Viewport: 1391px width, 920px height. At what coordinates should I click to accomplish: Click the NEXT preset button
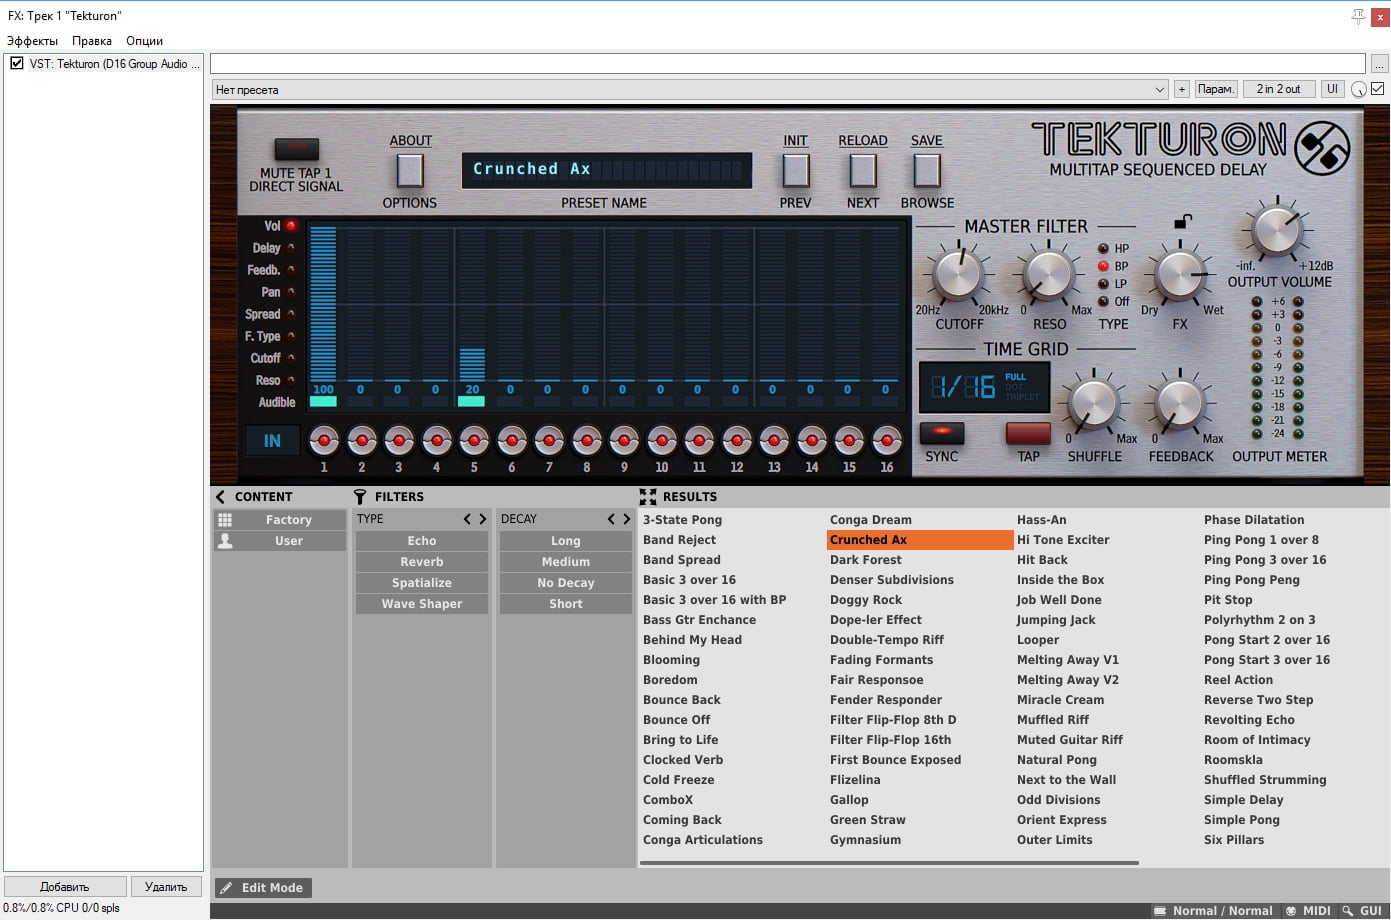[x=863, y=170]
